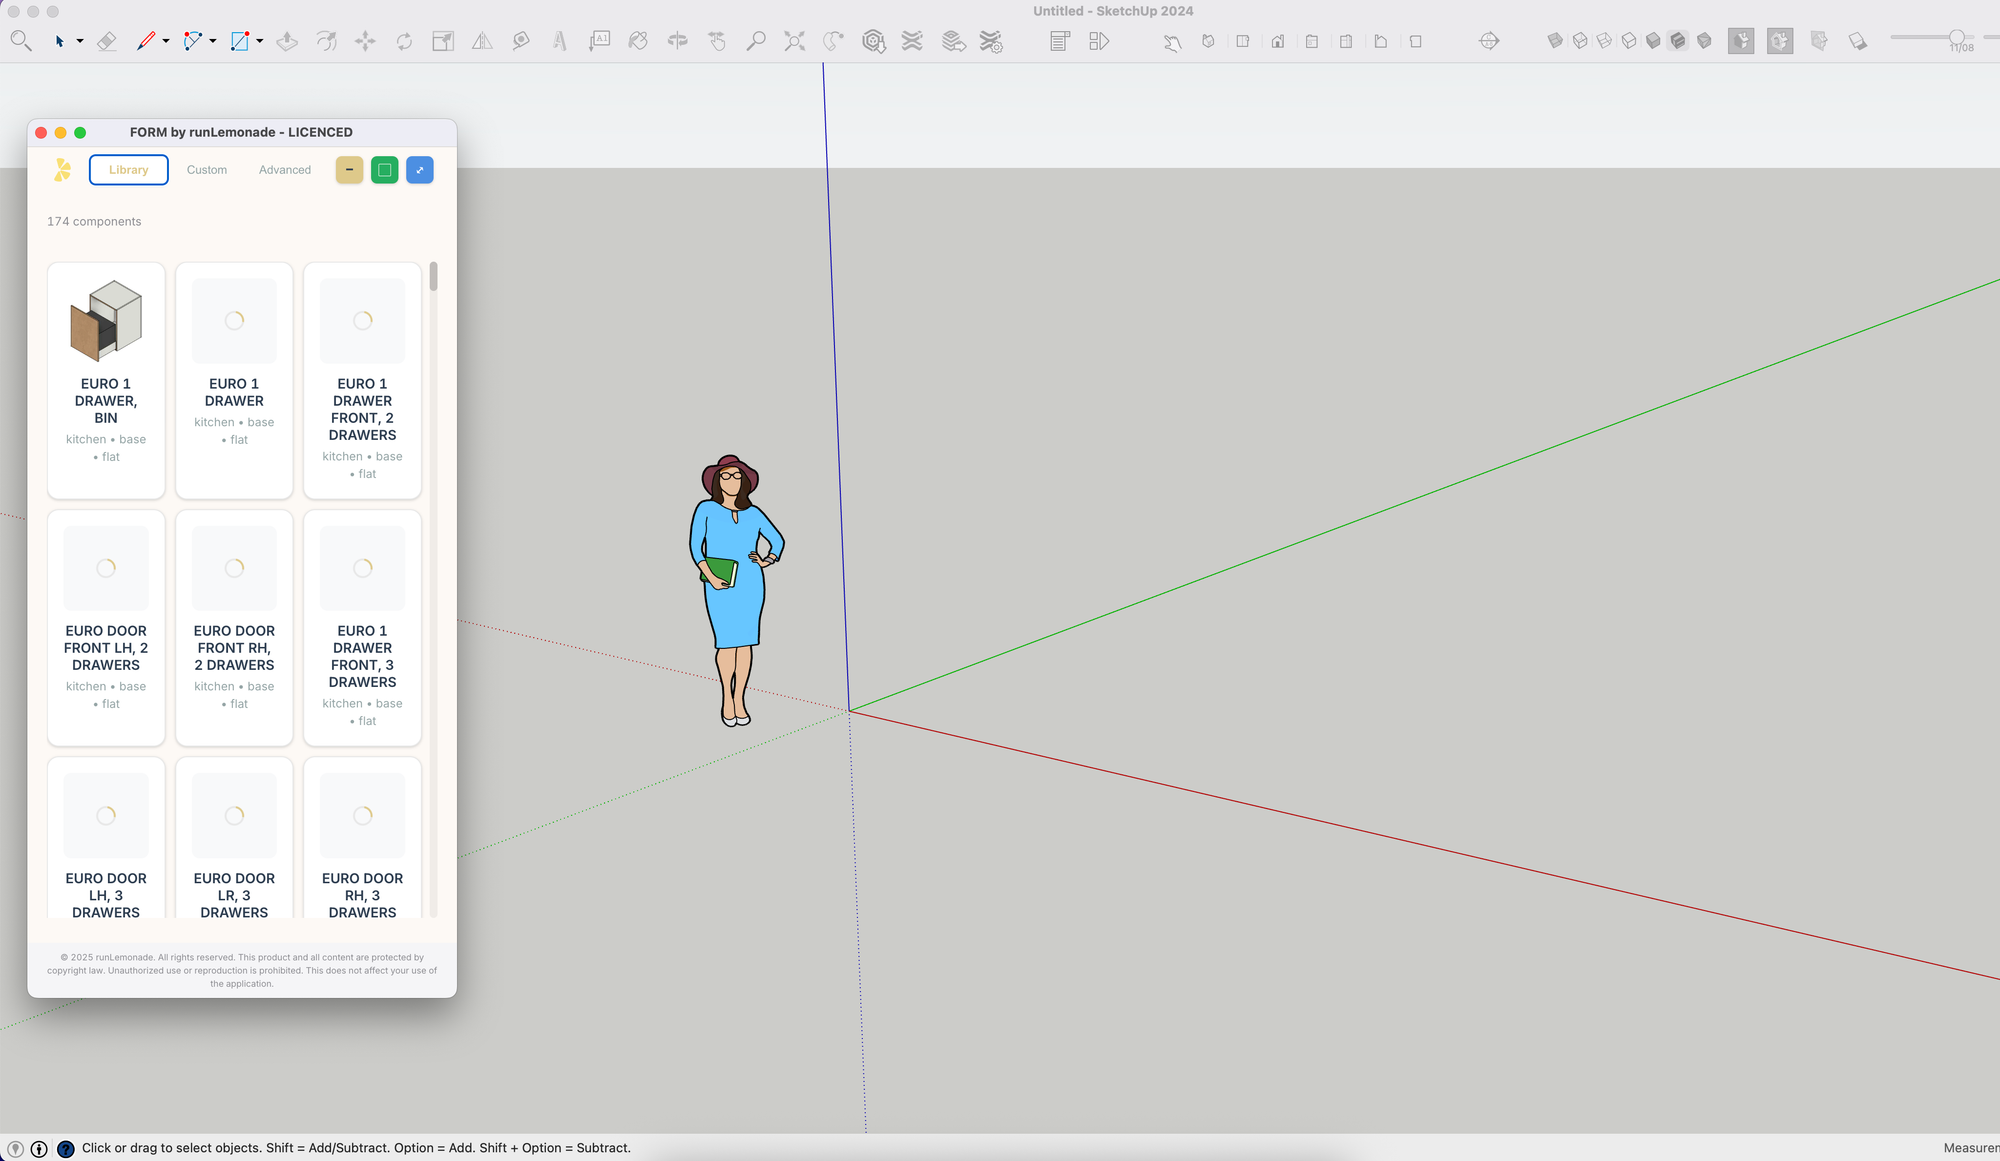Click the FORM component list scrollbar
Viewport: 2000px width, 1161px height.
(433, 277)
